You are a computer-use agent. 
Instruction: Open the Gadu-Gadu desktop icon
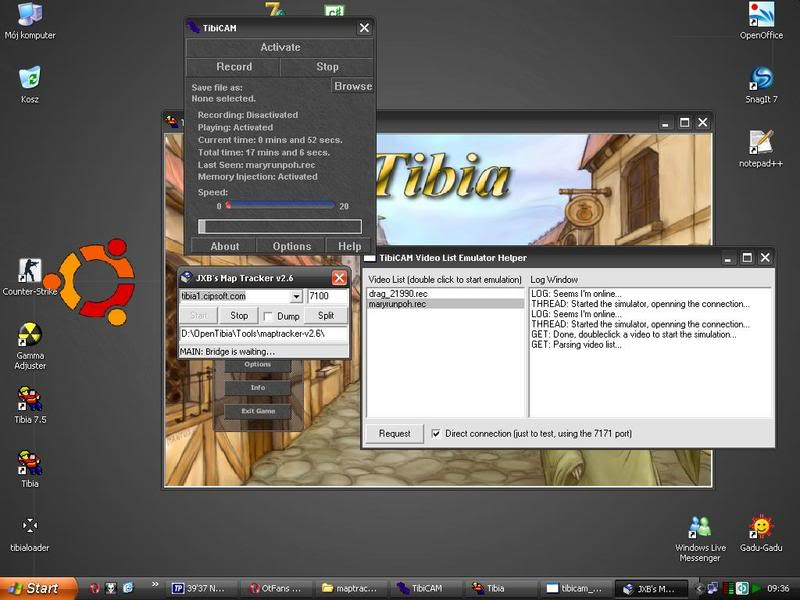(x=761, y=533)
